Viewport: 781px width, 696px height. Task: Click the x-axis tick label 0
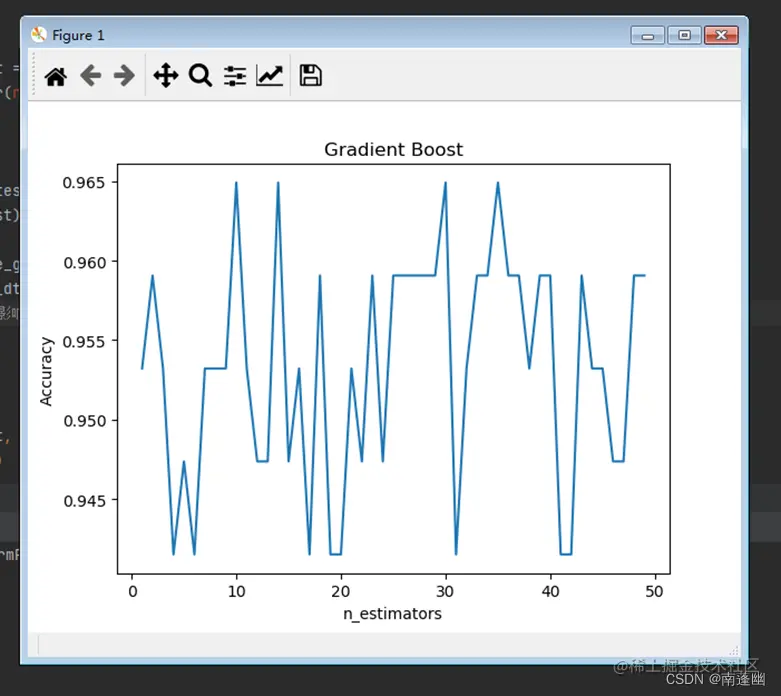pos(132,591)
